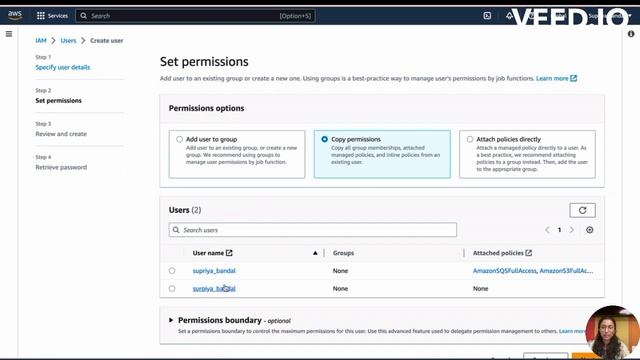Click the User name column header
Image resolution: width=640 pixels, height=360 pixels.
tap(208, 253)
